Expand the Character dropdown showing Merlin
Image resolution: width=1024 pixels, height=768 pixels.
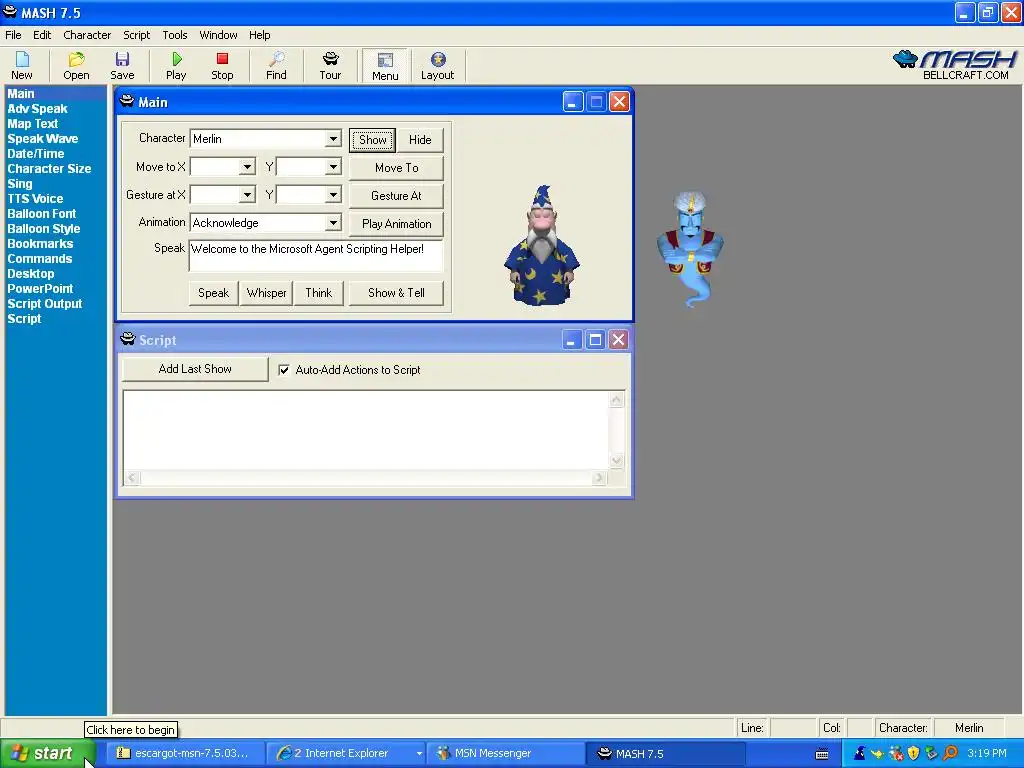[x=333, y=138]
